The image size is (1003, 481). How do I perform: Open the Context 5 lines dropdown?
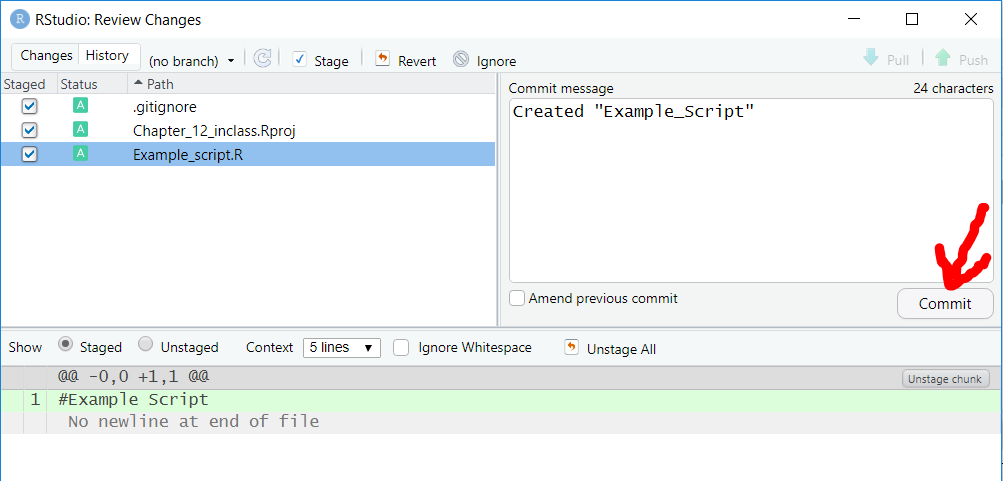tap(342, 348)
